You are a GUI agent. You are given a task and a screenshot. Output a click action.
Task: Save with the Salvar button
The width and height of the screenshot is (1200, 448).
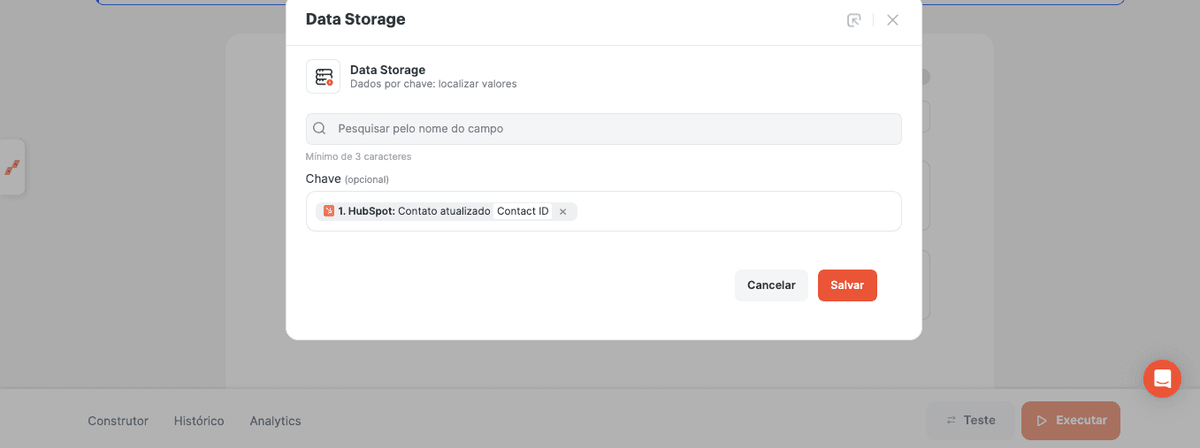[x=847, y=285]
